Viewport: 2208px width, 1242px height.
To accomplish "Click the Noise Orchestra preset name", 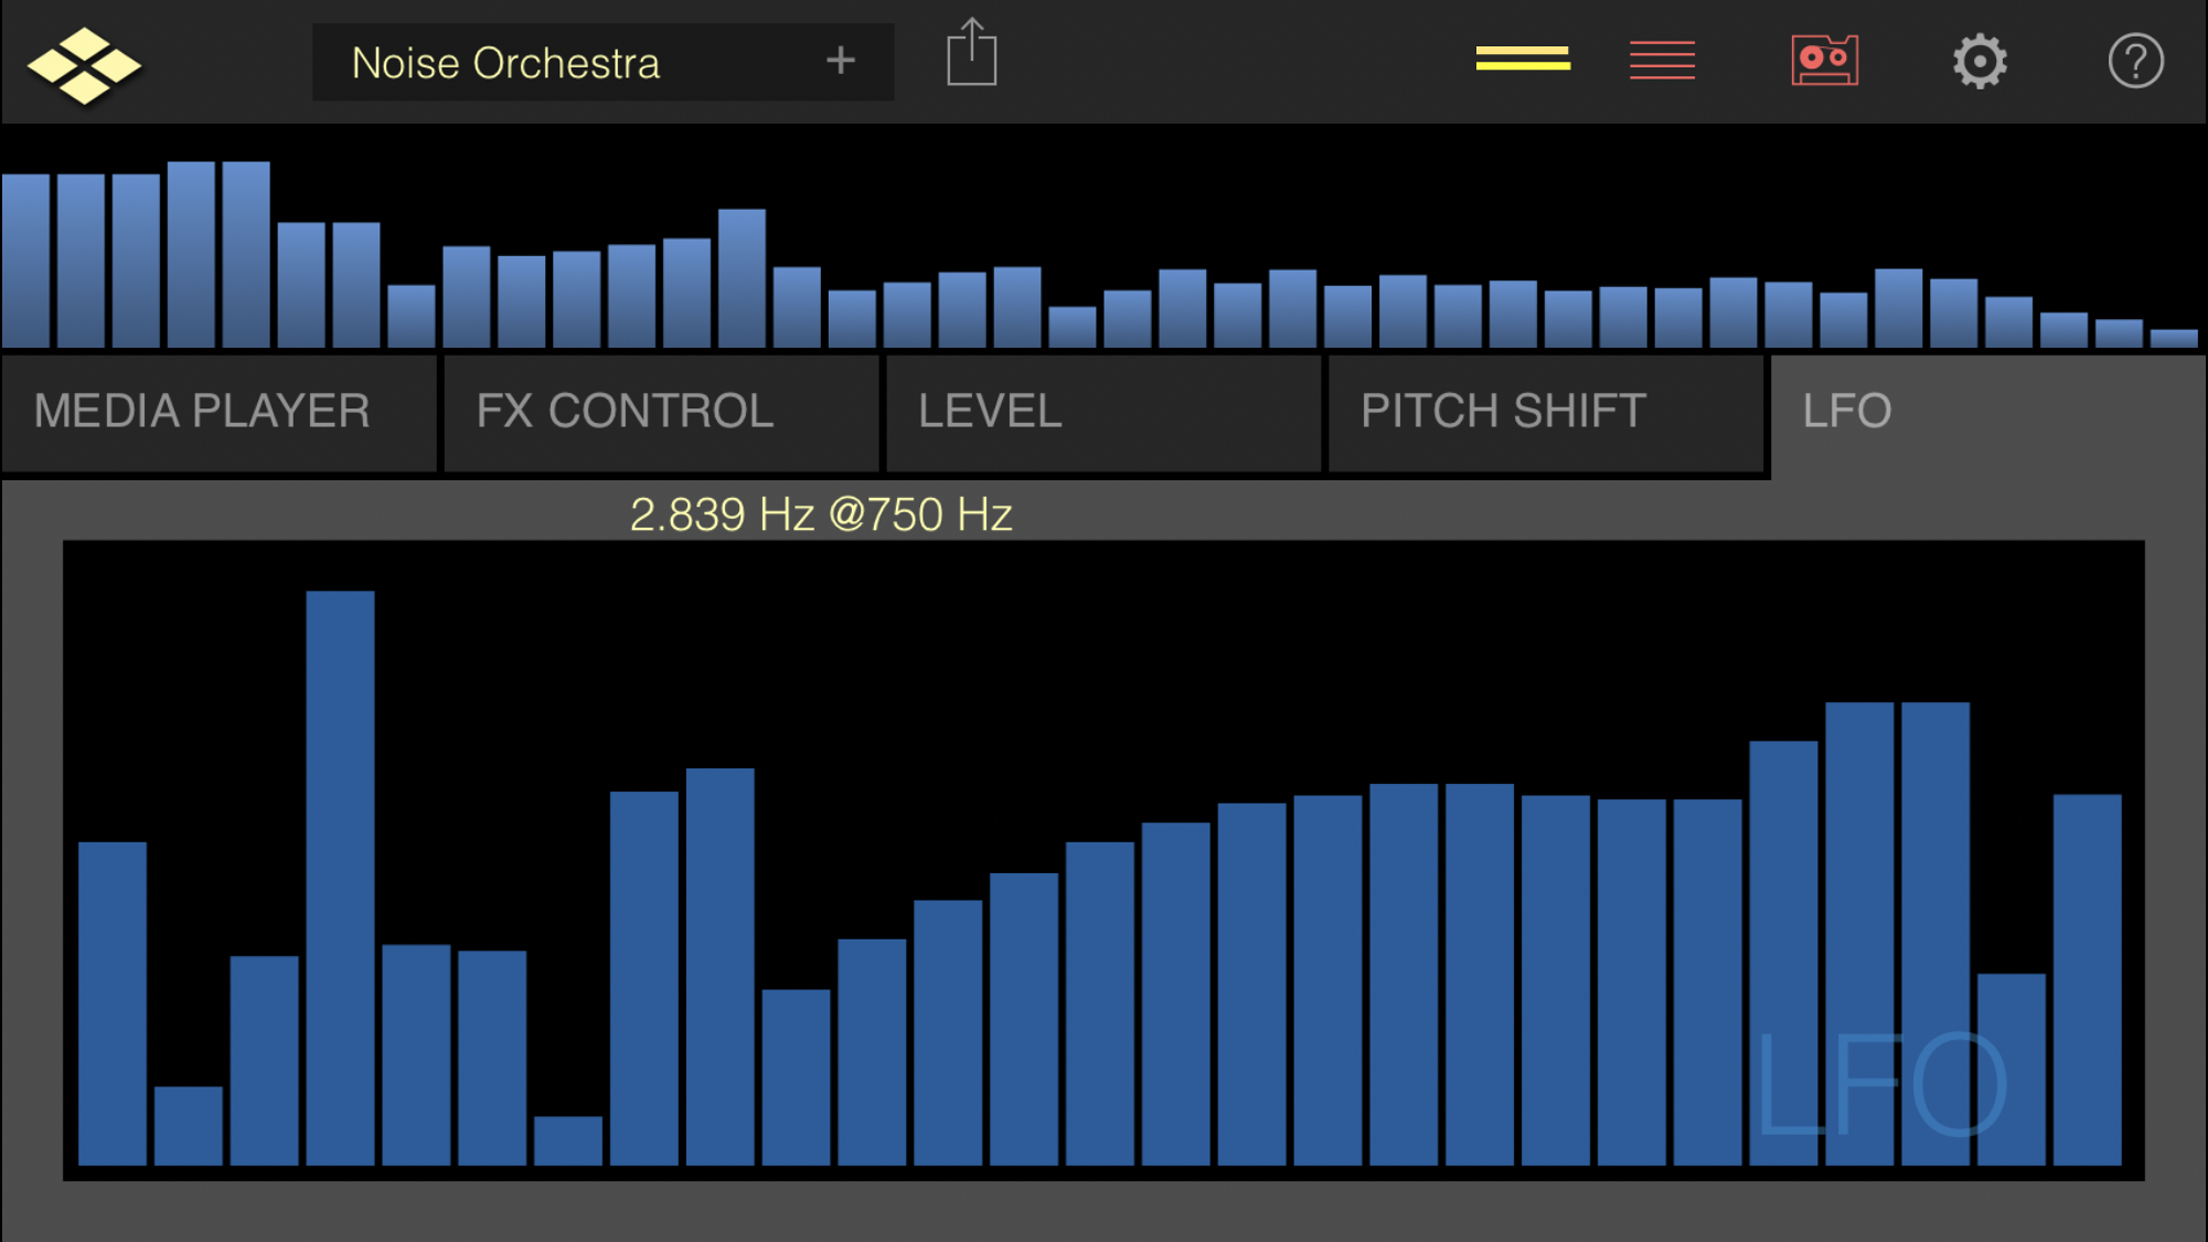I will pos(506,64).
